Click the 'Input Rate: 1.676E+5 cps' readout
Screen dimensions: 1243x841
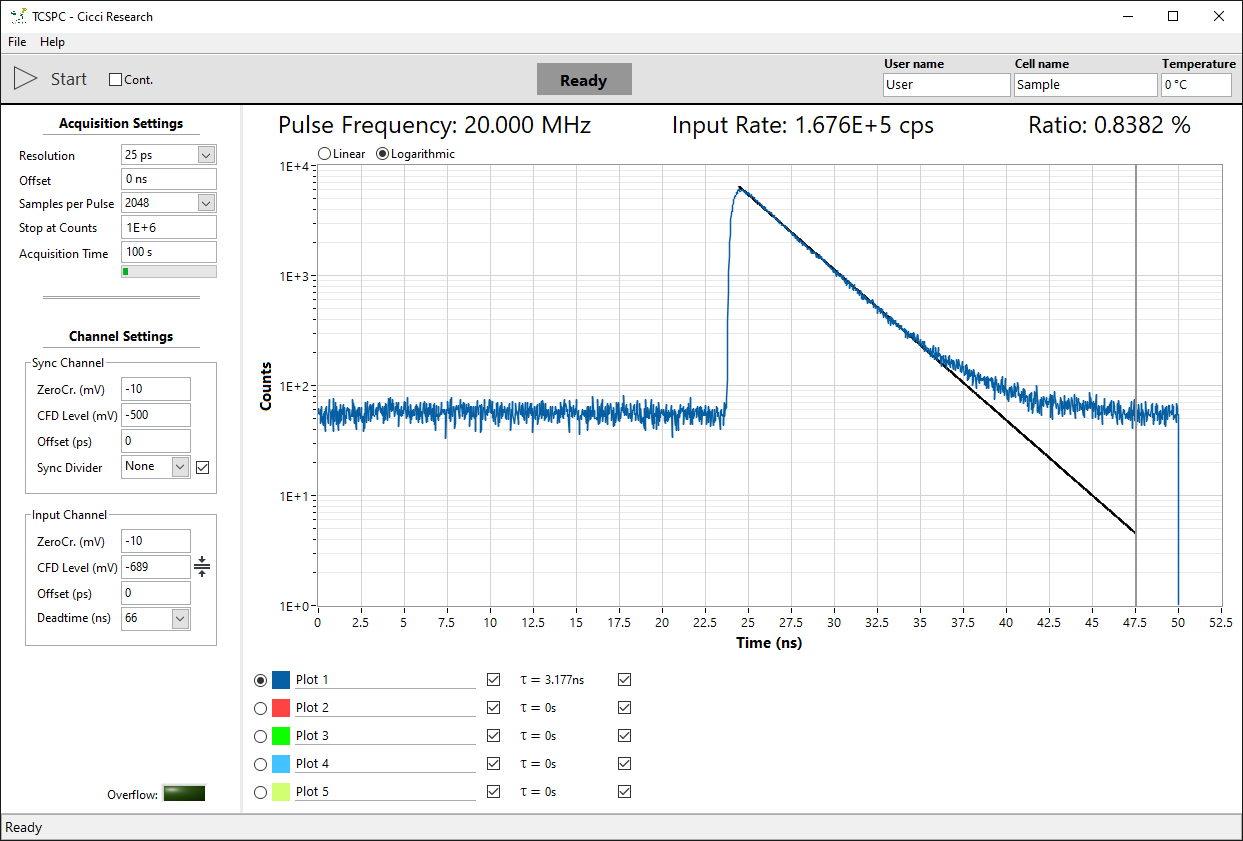coord(803,125)
